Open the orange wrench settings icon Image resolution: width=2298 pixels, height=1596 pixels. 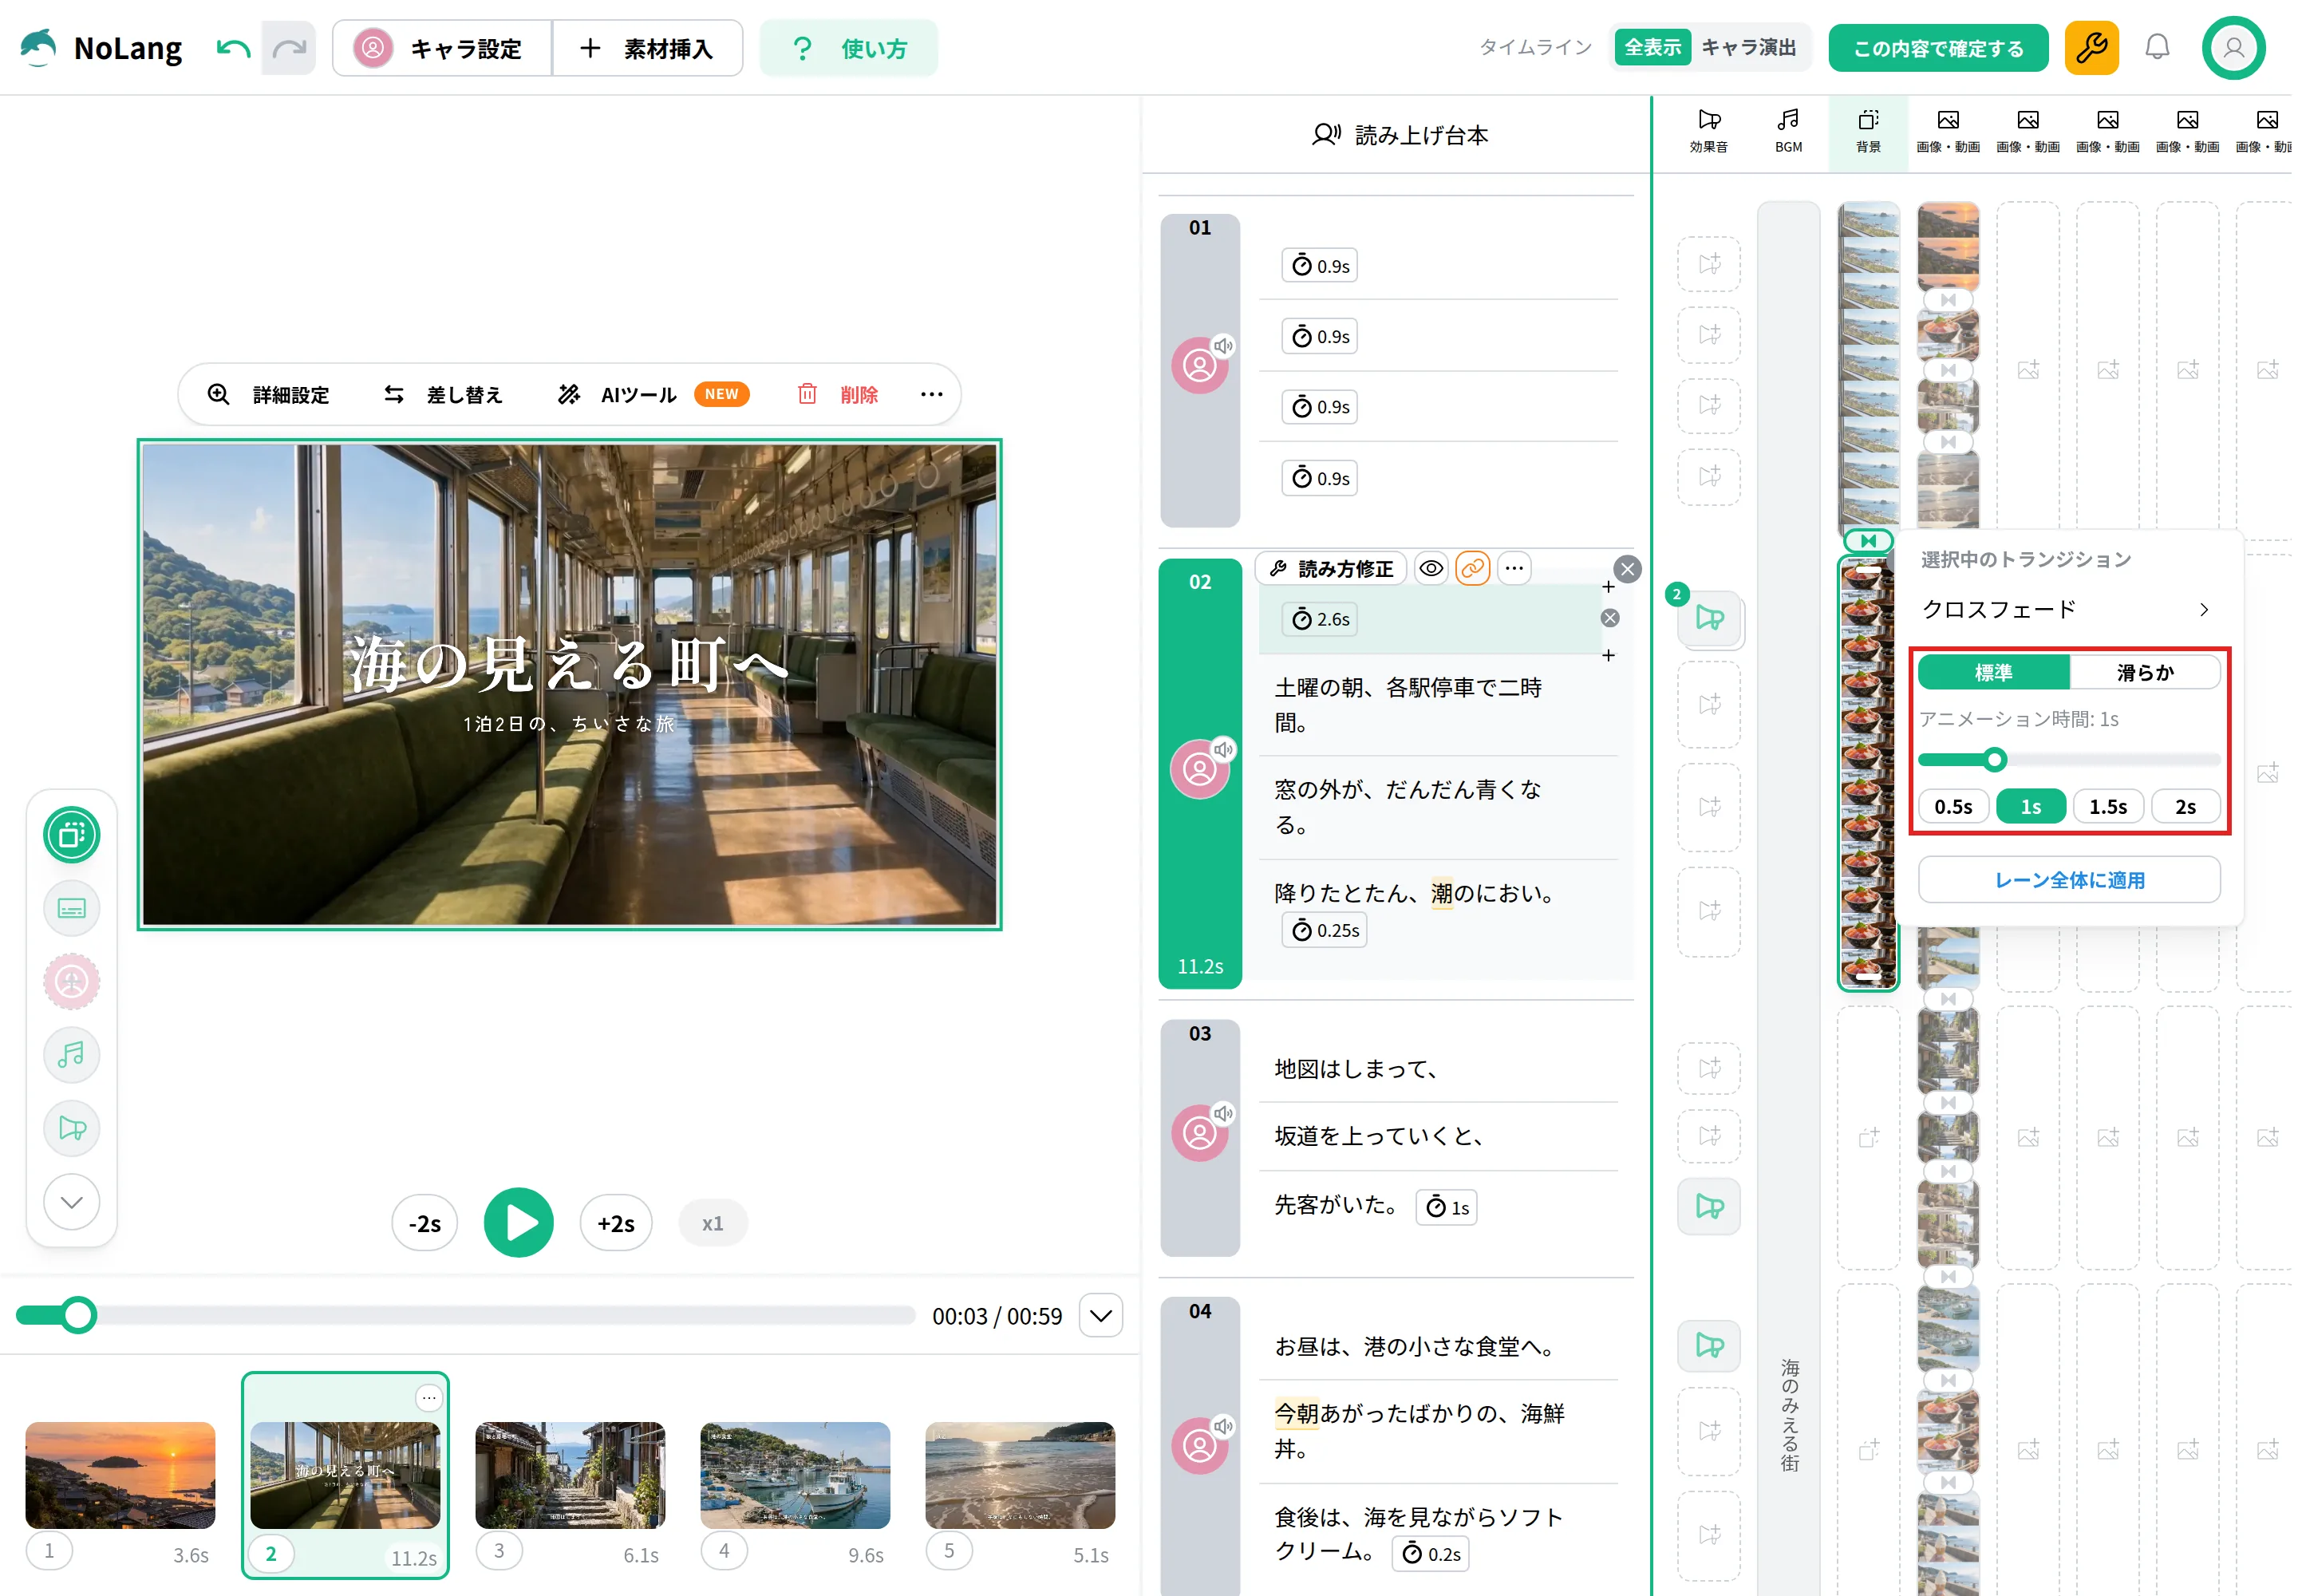click(x=2091, y=48)
